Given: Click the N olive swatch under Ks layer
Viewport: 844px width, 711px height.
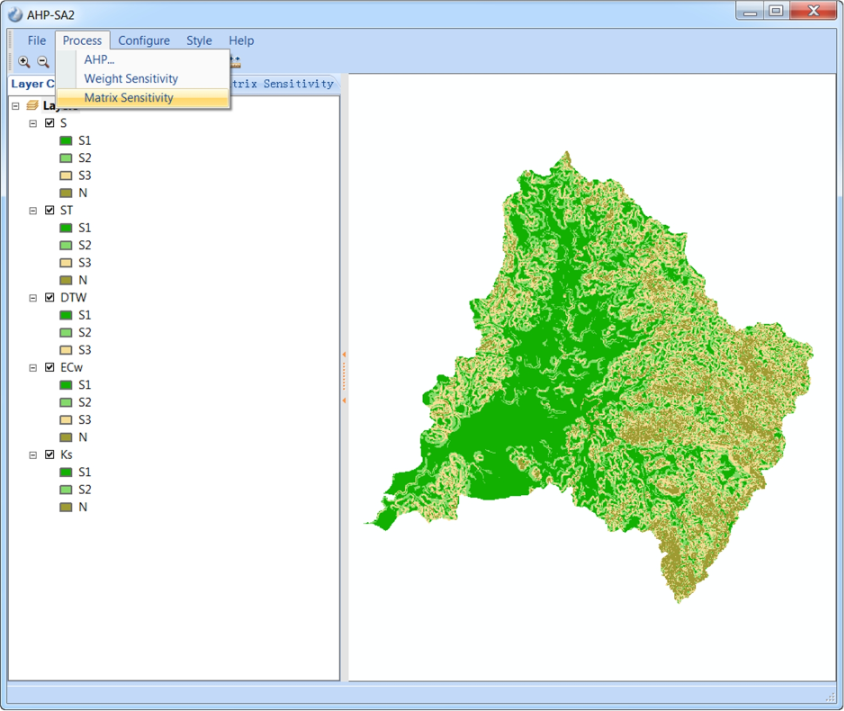Looking at the screenshot, I should [x=66, y=507].
